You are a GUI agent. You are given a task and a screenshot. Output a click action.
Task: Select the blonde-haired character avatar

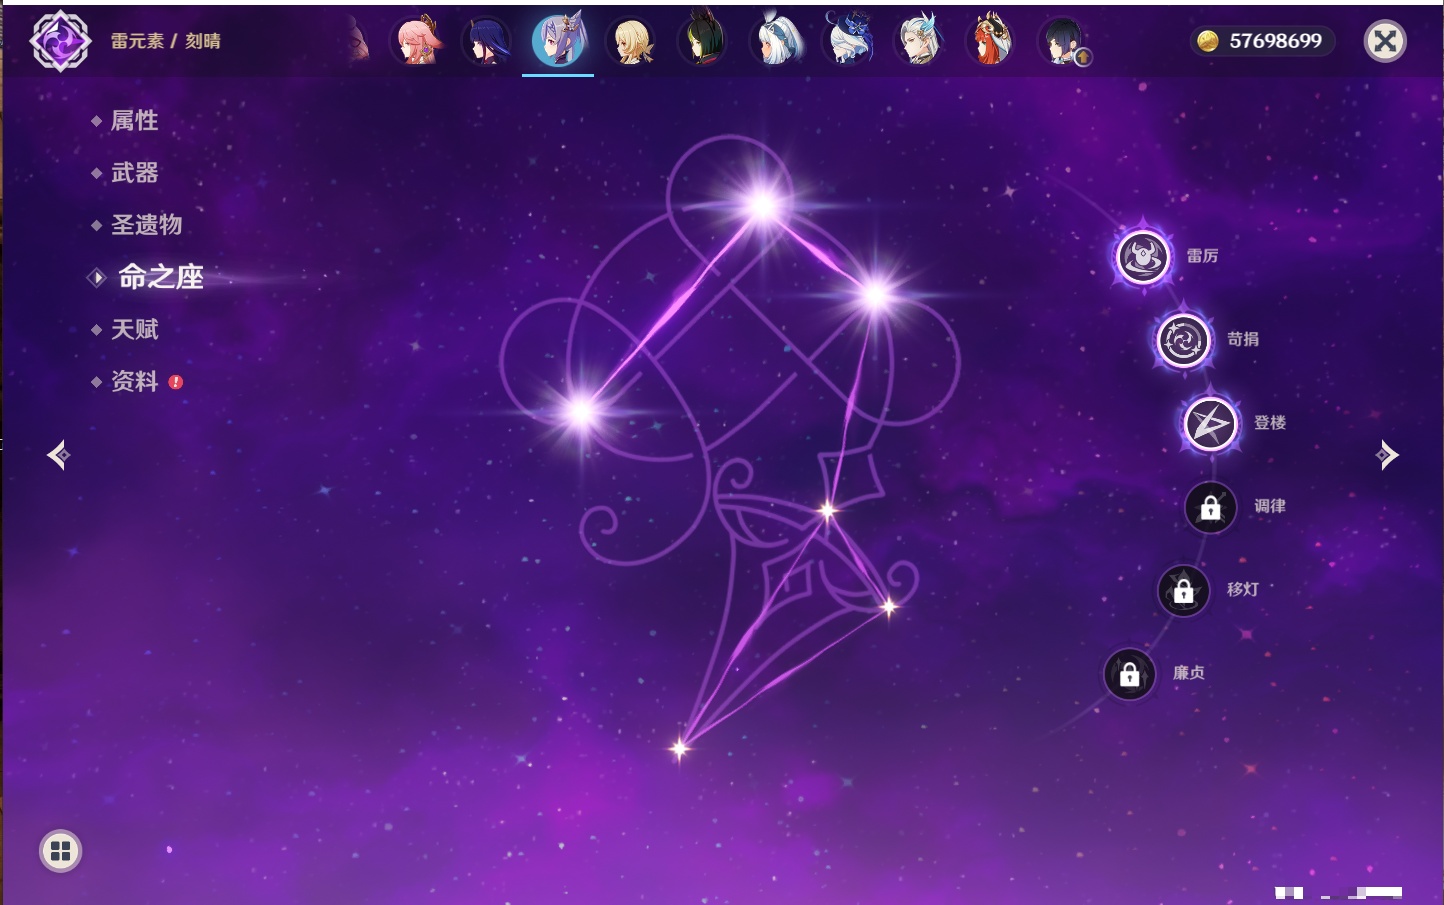pos(631,41)
